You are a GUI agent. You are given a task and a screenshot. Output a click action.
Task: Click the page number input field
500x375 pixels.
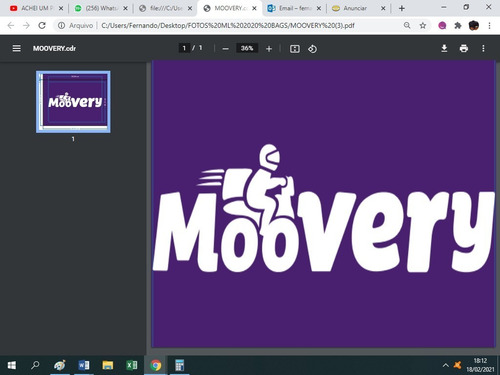(184, 48)
